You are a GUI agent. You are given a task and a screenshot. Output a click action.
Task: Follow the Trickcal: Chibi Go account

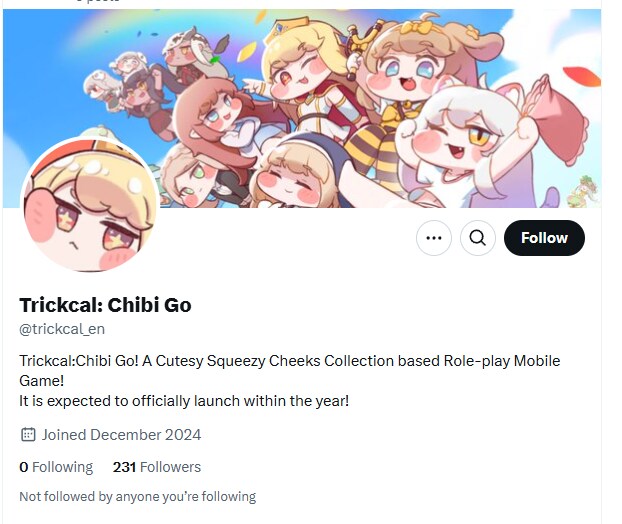544,238
